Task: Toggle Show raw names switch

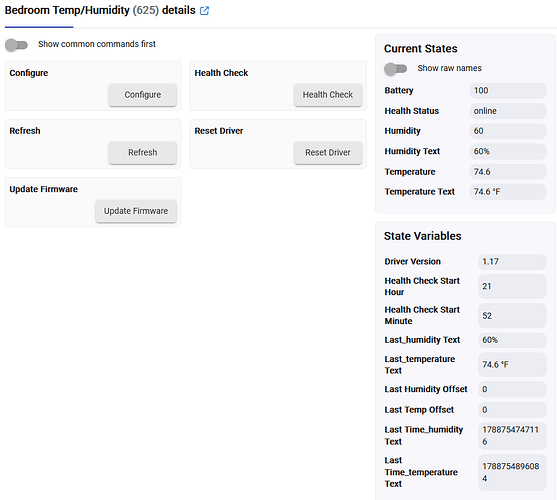Action: [396, 69]
